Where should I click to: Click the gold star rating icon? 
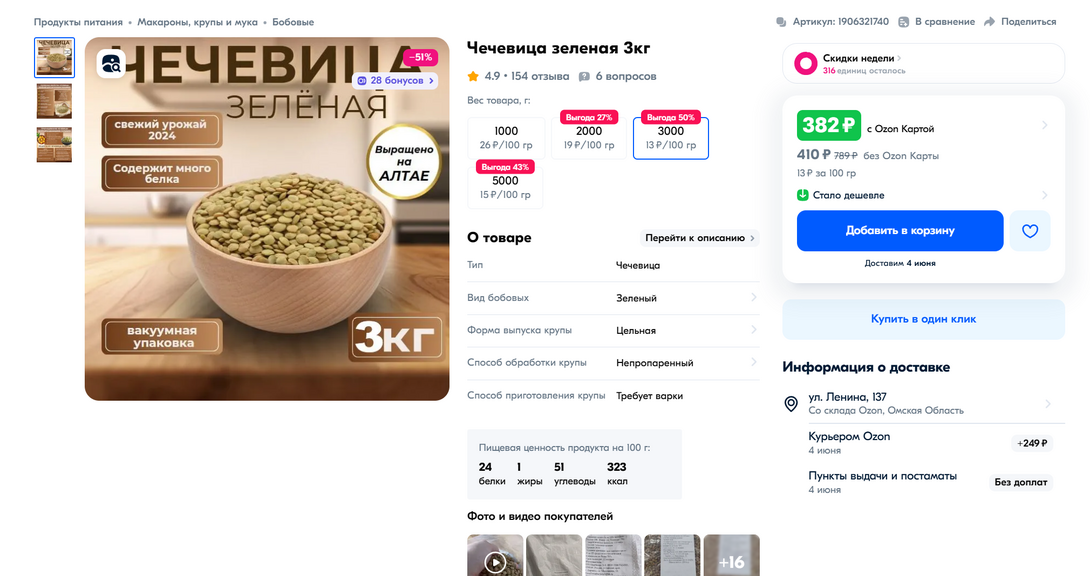pyautogui.click(x=473, y=76)
